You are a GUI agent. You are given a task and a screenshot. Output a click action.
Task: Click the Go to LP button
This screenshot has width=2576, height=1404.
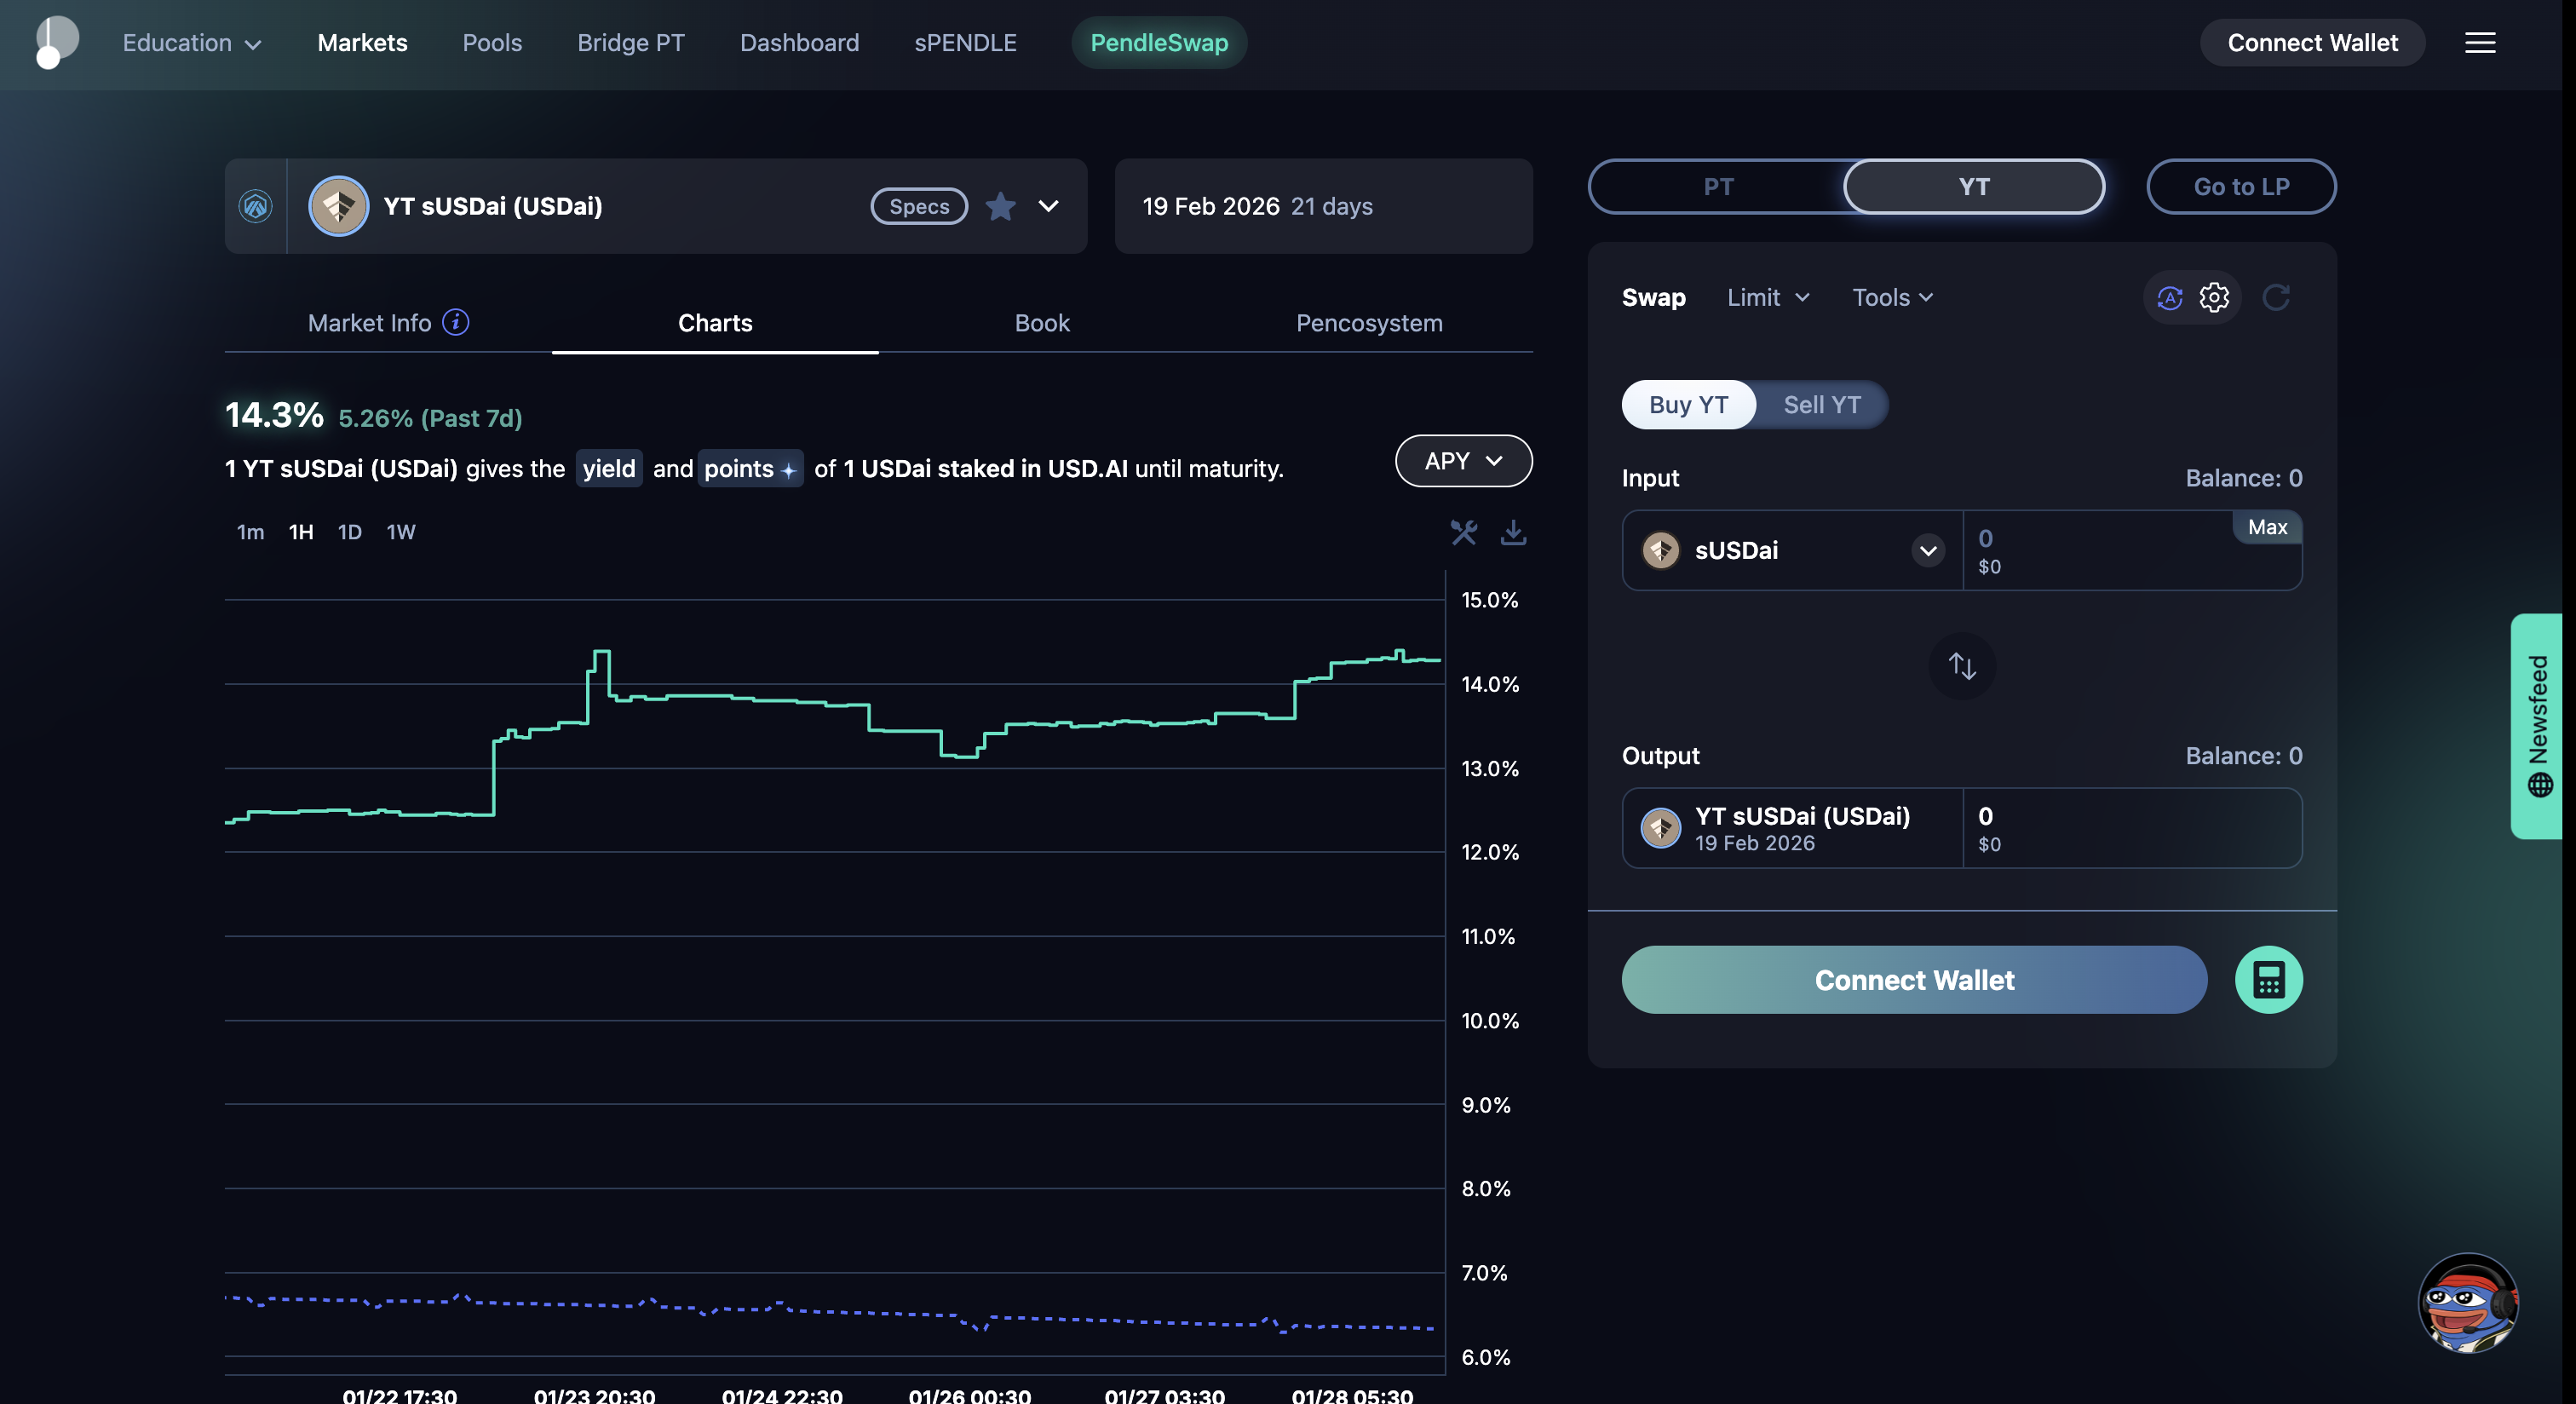(2240, 187)
